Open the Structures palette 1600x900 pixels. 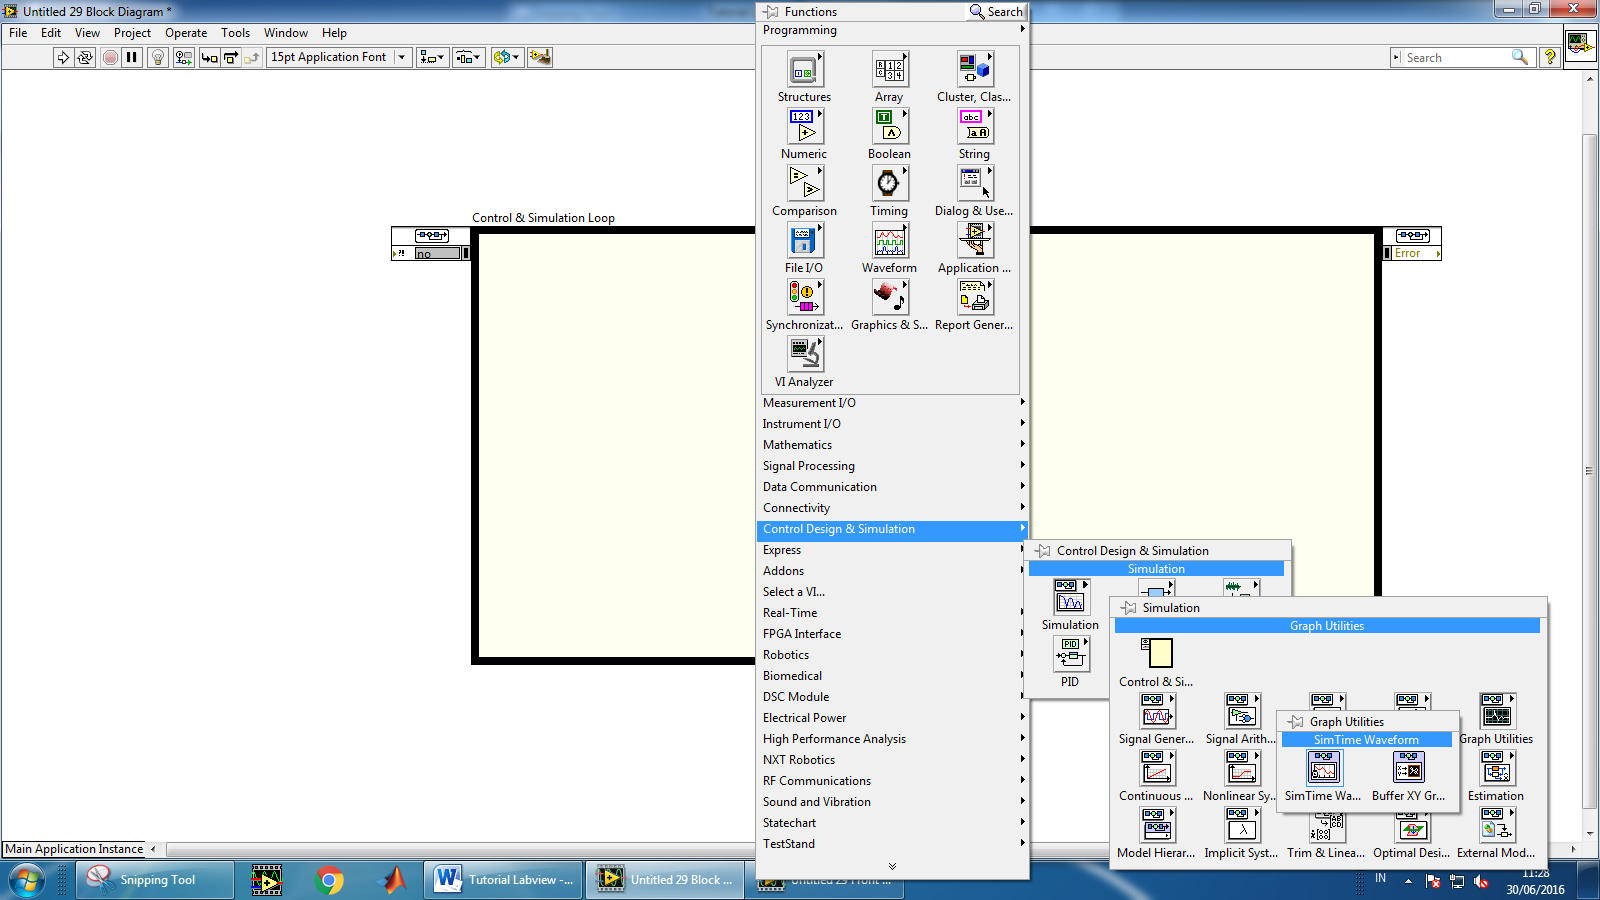click(x=804, y=70)
